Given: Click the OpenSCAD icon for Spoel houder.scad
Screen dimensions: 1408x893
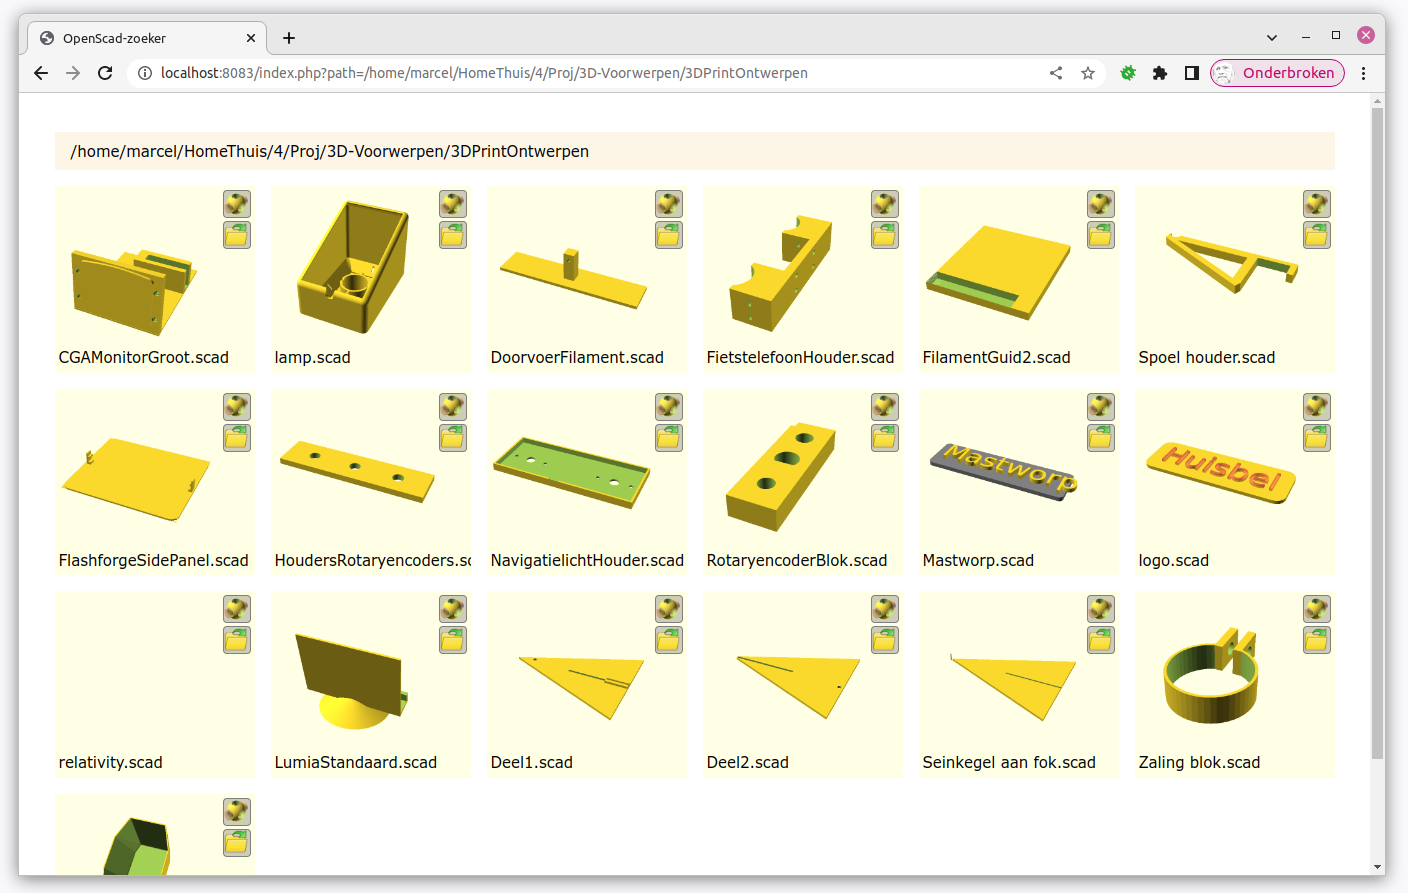Looking at the screenshot, I should point(1317,204).
